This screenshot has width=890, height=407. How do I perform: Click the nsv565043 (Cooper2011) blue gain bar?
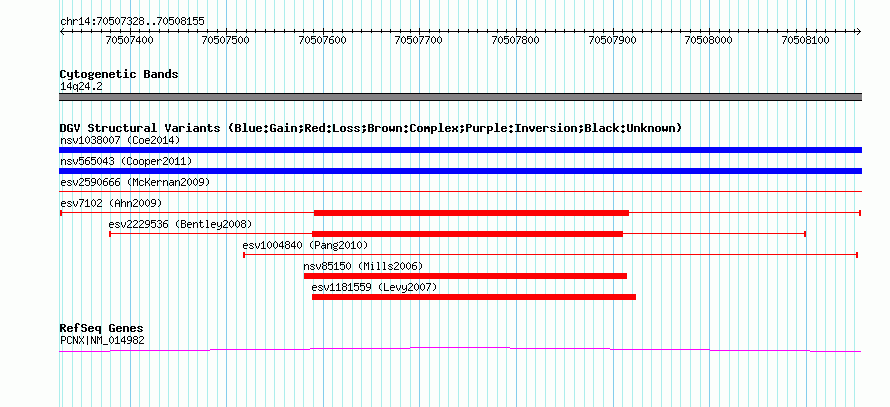click(x=460, y=171)
